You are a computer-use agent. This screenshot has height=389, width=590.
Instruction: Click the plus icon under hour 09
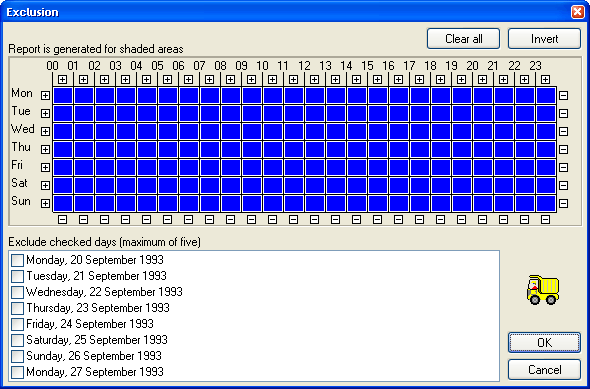pos(252,79)
